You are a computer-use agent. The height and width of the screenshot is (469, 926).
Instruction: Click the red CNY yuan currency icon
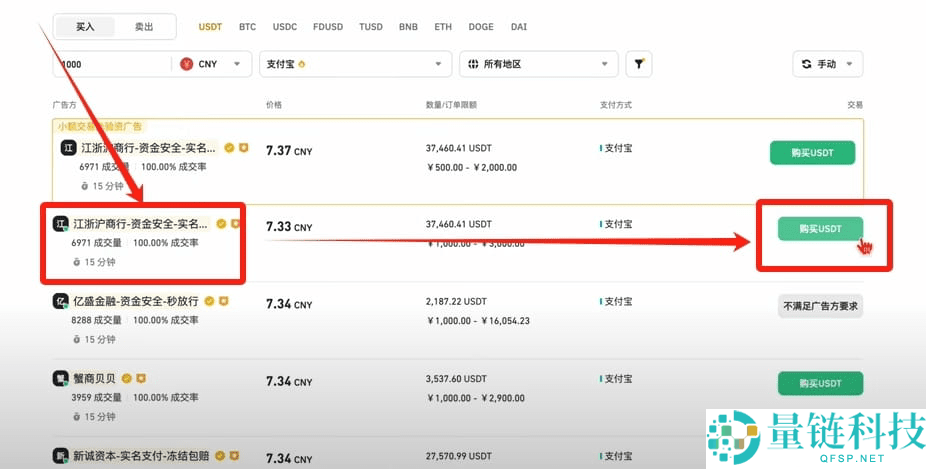[187, 64]
